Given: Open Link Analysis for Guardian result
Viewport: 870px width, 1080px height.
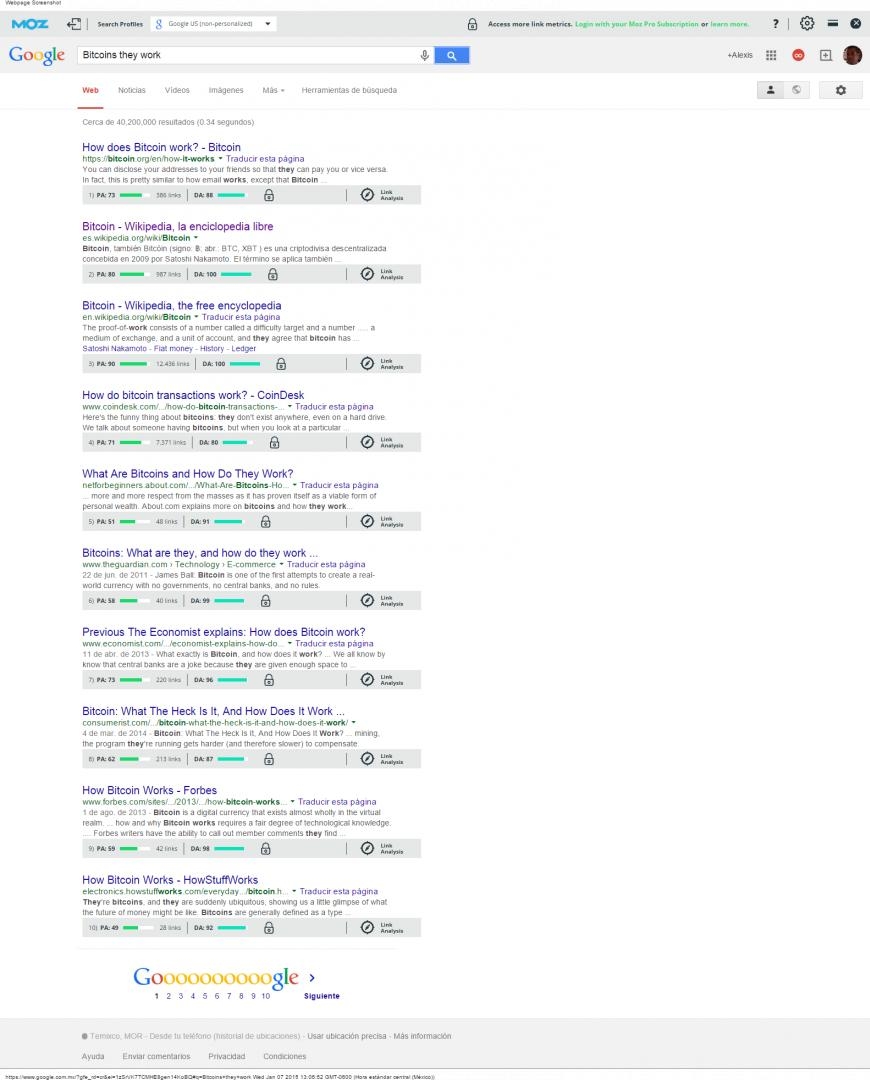Looking at the screenshot, I should (x=382, y=601).
